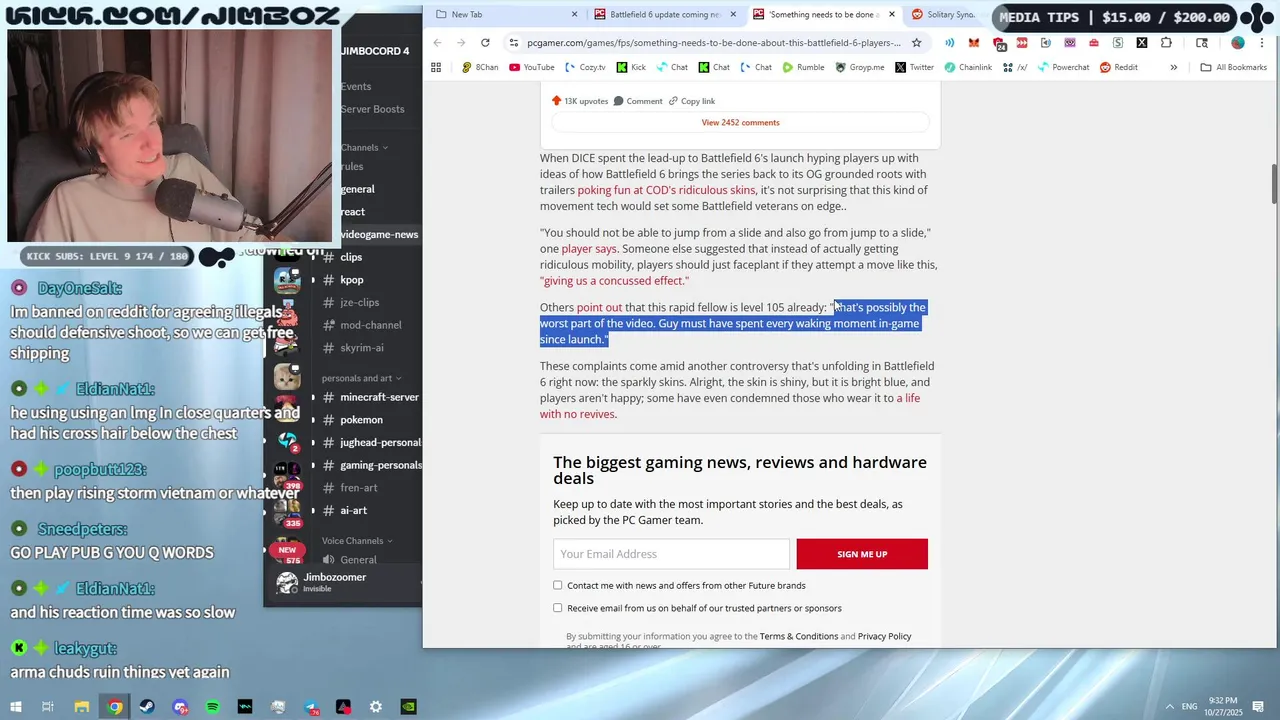Open the Kick bookmark
The width and height of the screenshot is (1280, 720).
(631, 67)
